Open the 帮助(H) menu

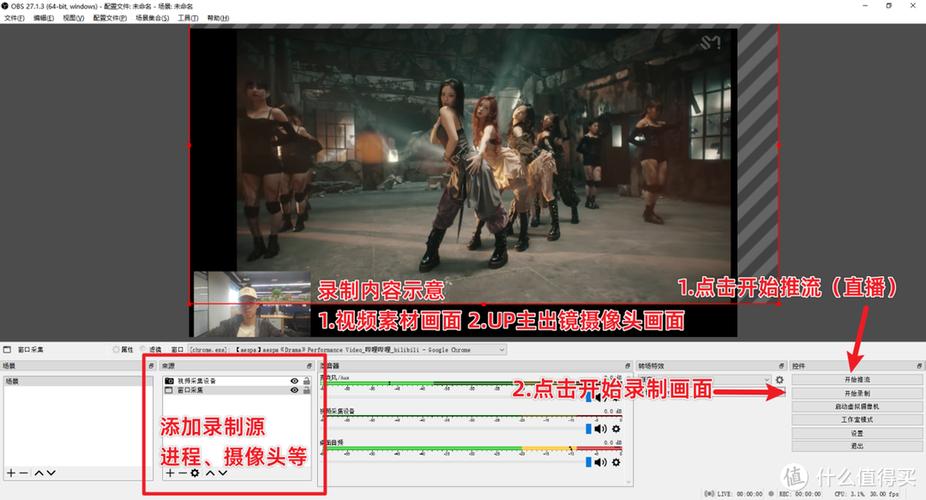coord(218,18)
